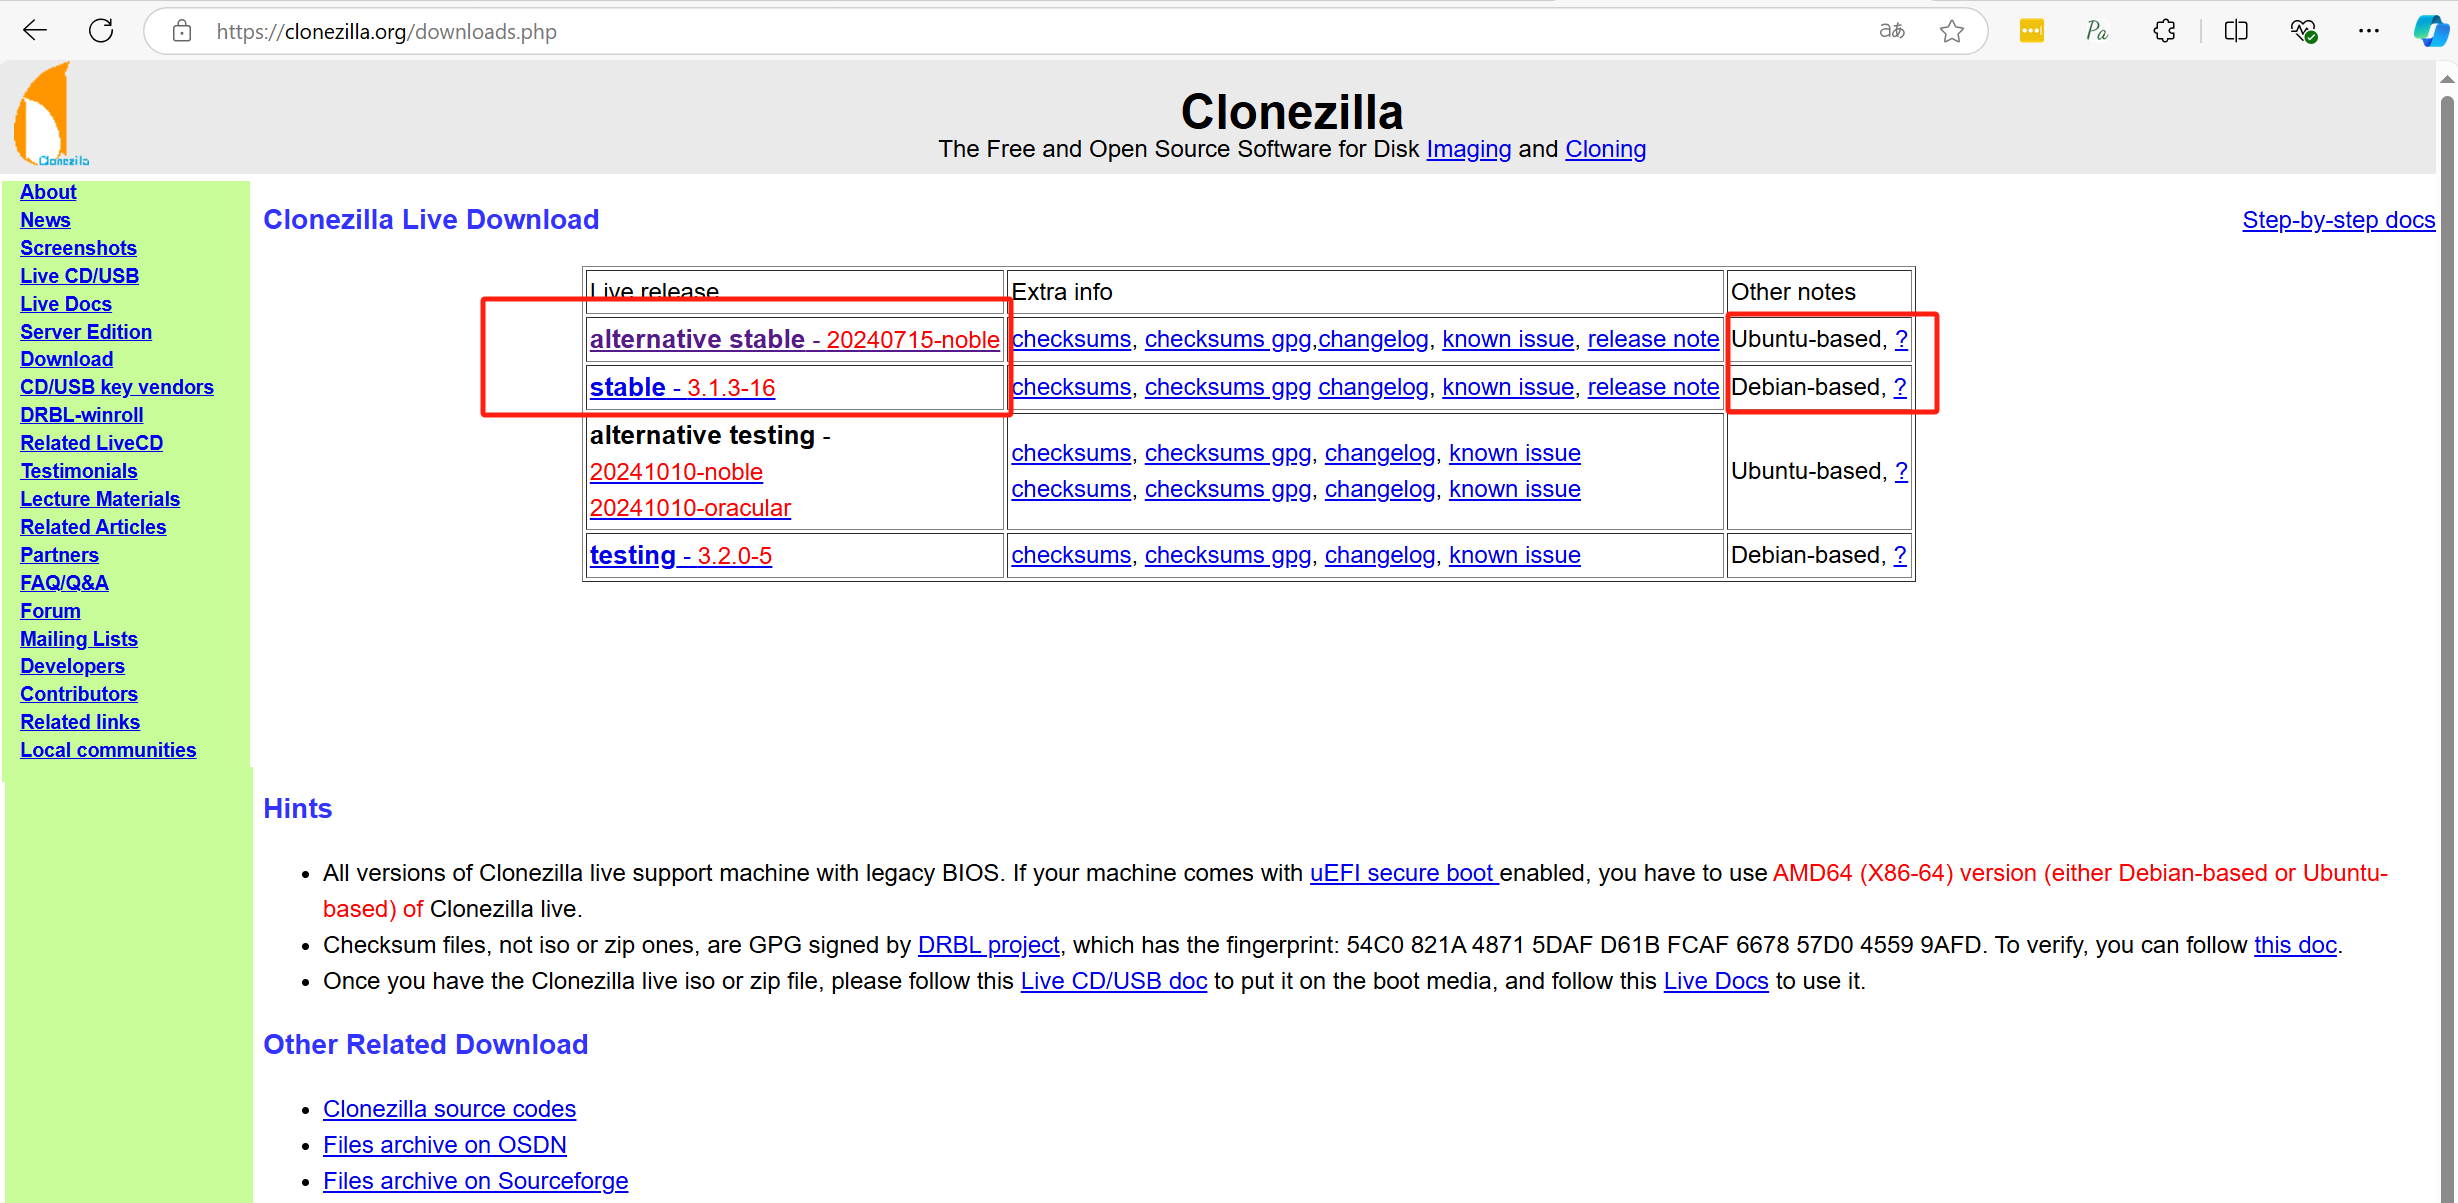Open Copilot sidebar icon

click(2431, 31)
